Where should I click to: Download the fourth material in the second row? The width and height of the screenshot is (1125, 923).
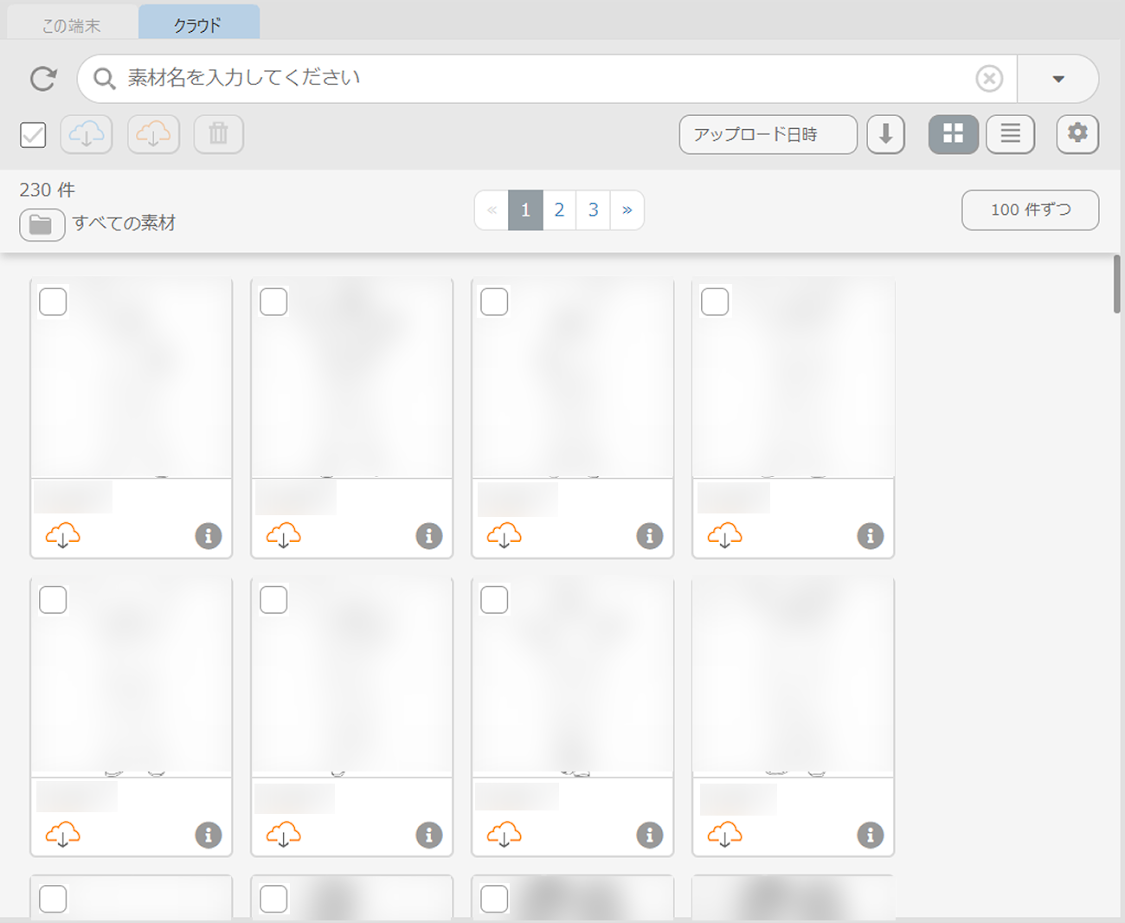[725, 835]
